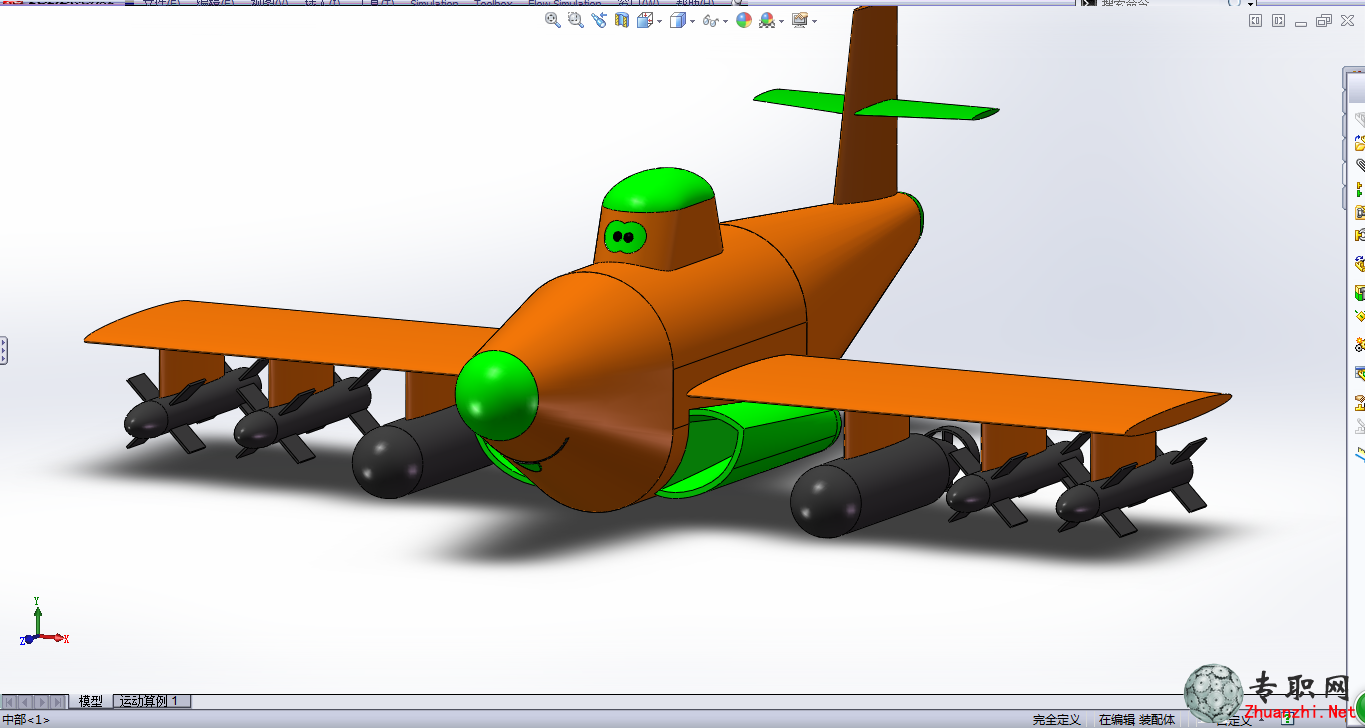The height and width of the screenshot is (728, 1365).
Task: Open the View Orientation cube icon
Action: pos(645,20)
